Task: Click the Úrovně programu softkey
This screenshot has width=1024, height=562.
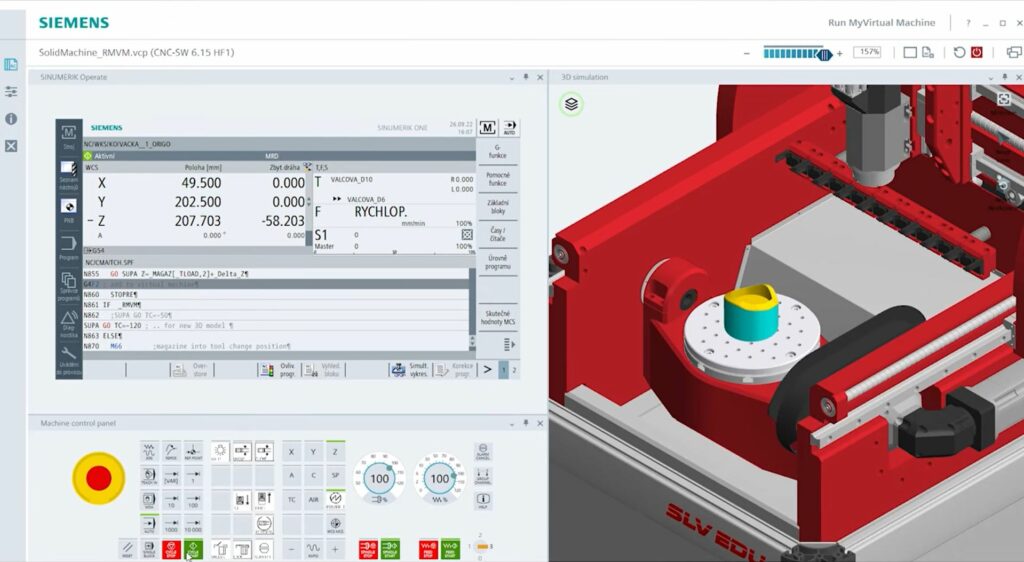Action: click(498, 262)
